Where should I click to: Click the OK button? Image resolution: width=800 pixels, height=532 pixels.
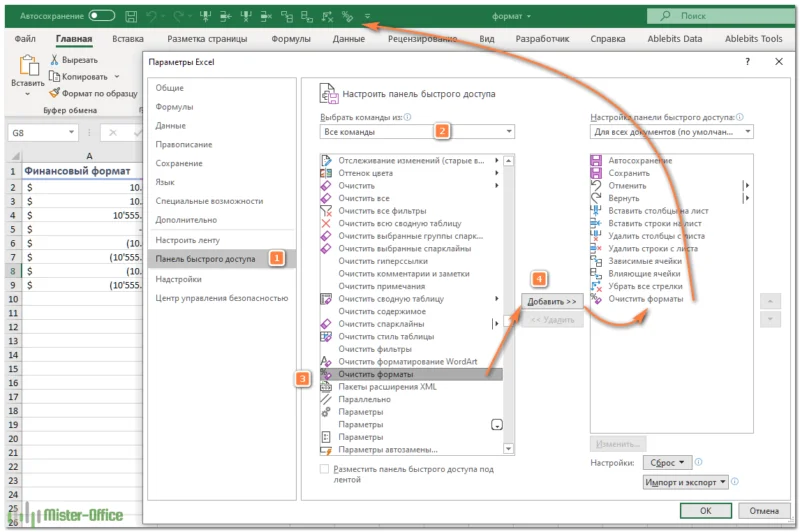[705, 510]
